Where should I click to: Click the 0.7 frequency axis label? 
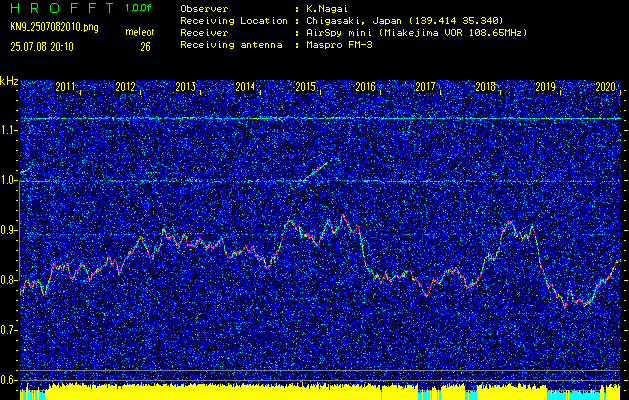pos(9,330)
